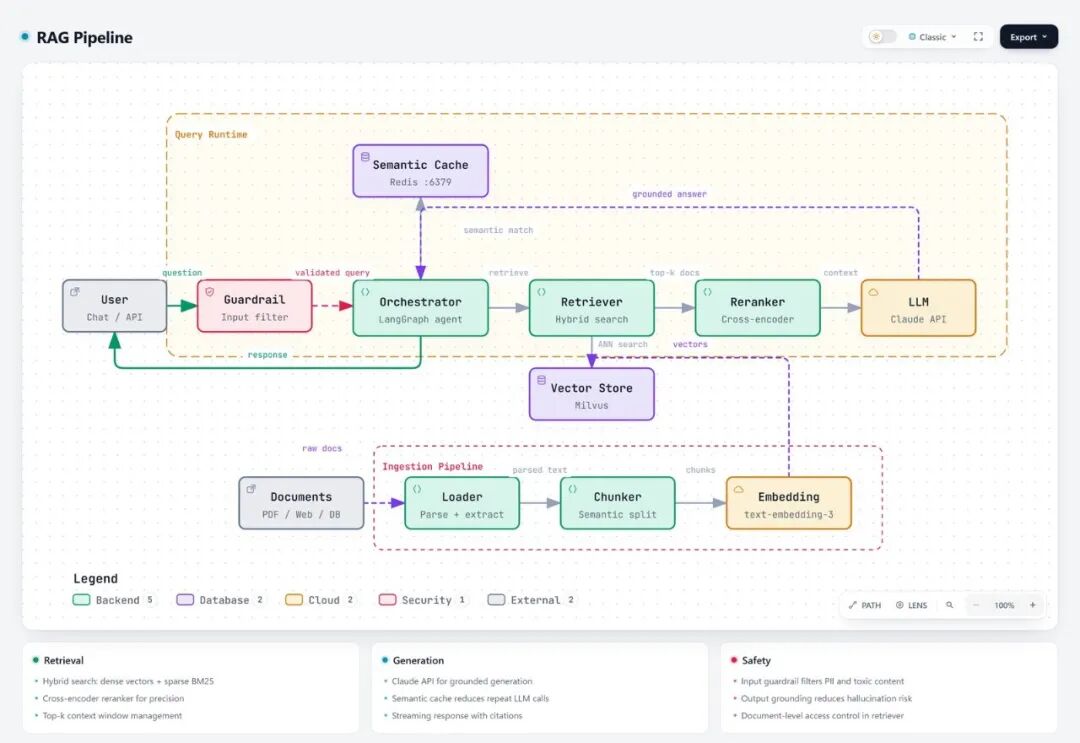Screen dimensions: 1080x743
Task: Click the 'grounded answer' edge label
Action: coord(669,194)
